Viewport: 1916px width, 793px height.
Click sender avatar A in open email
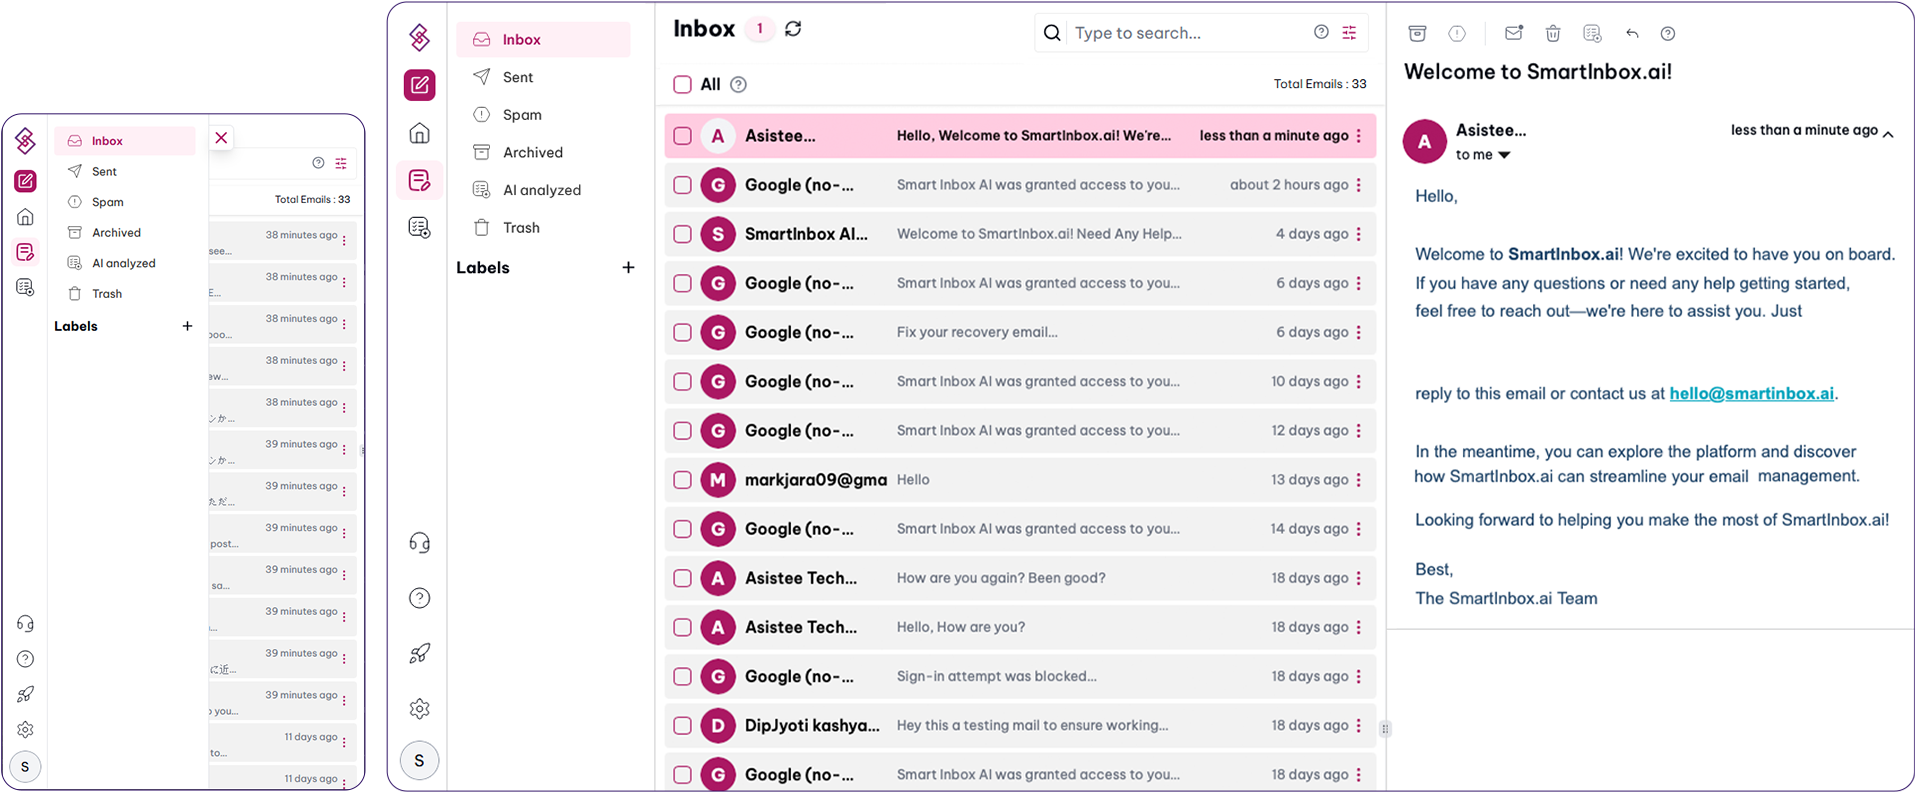click(x=1425, y=142)
